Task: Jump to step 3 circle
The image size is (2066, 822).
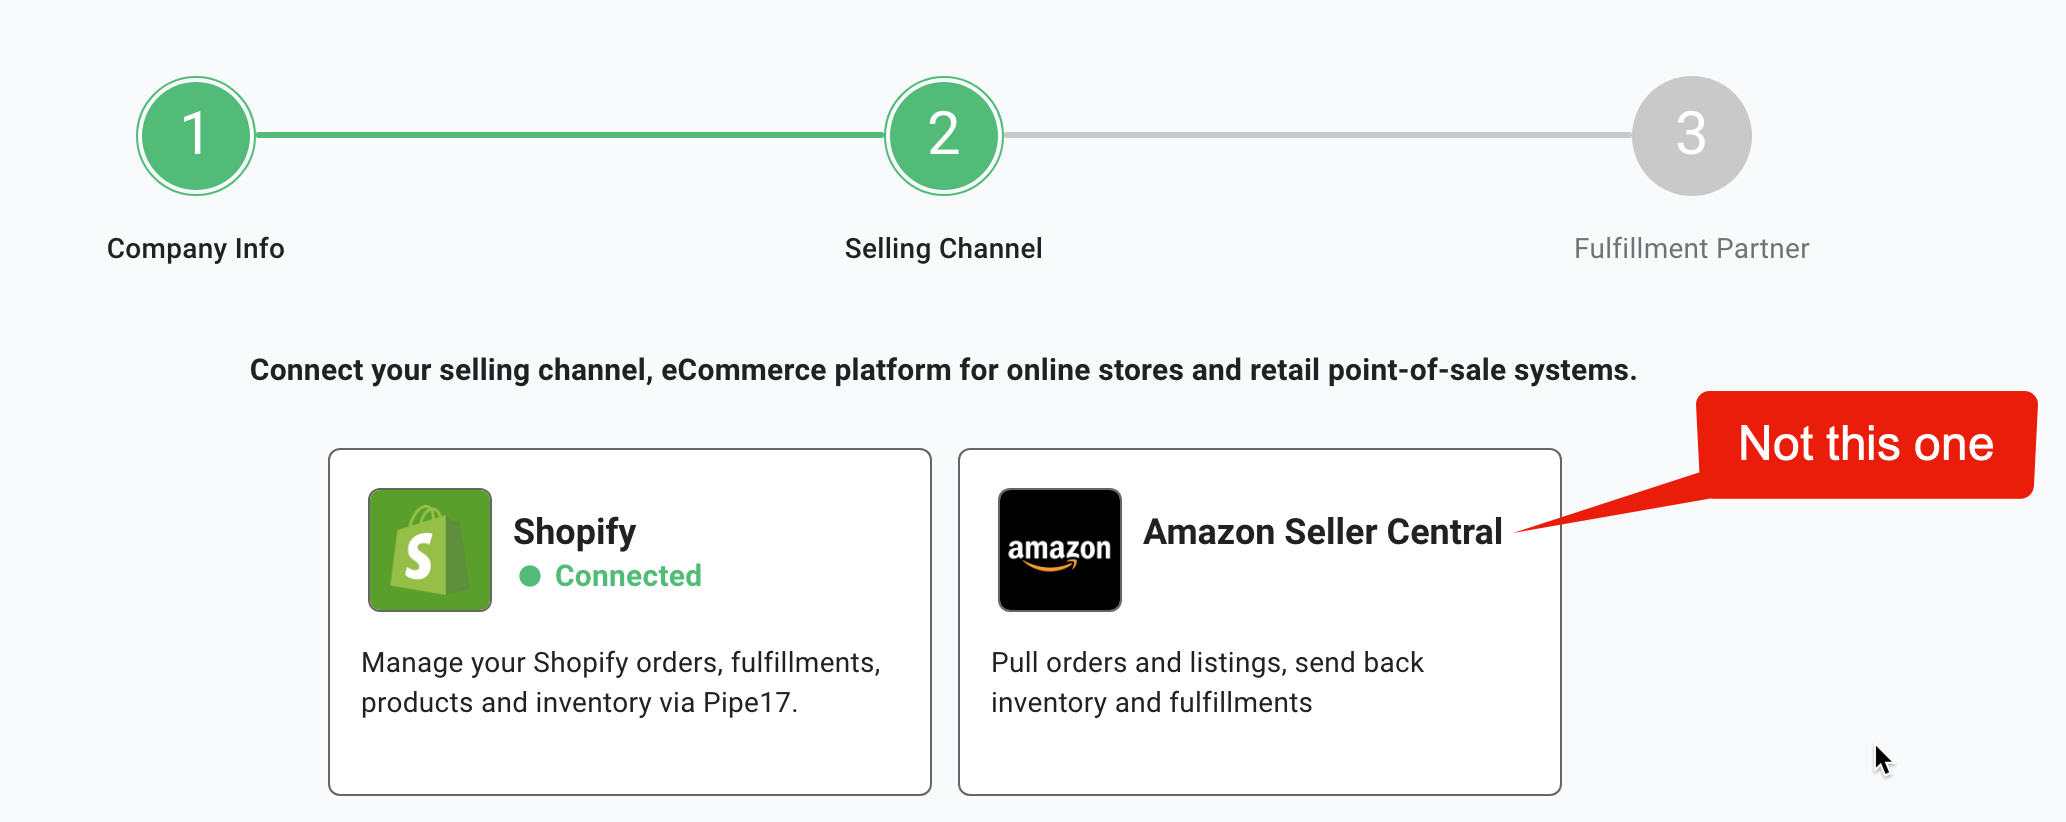Action: pos(1692,135)
